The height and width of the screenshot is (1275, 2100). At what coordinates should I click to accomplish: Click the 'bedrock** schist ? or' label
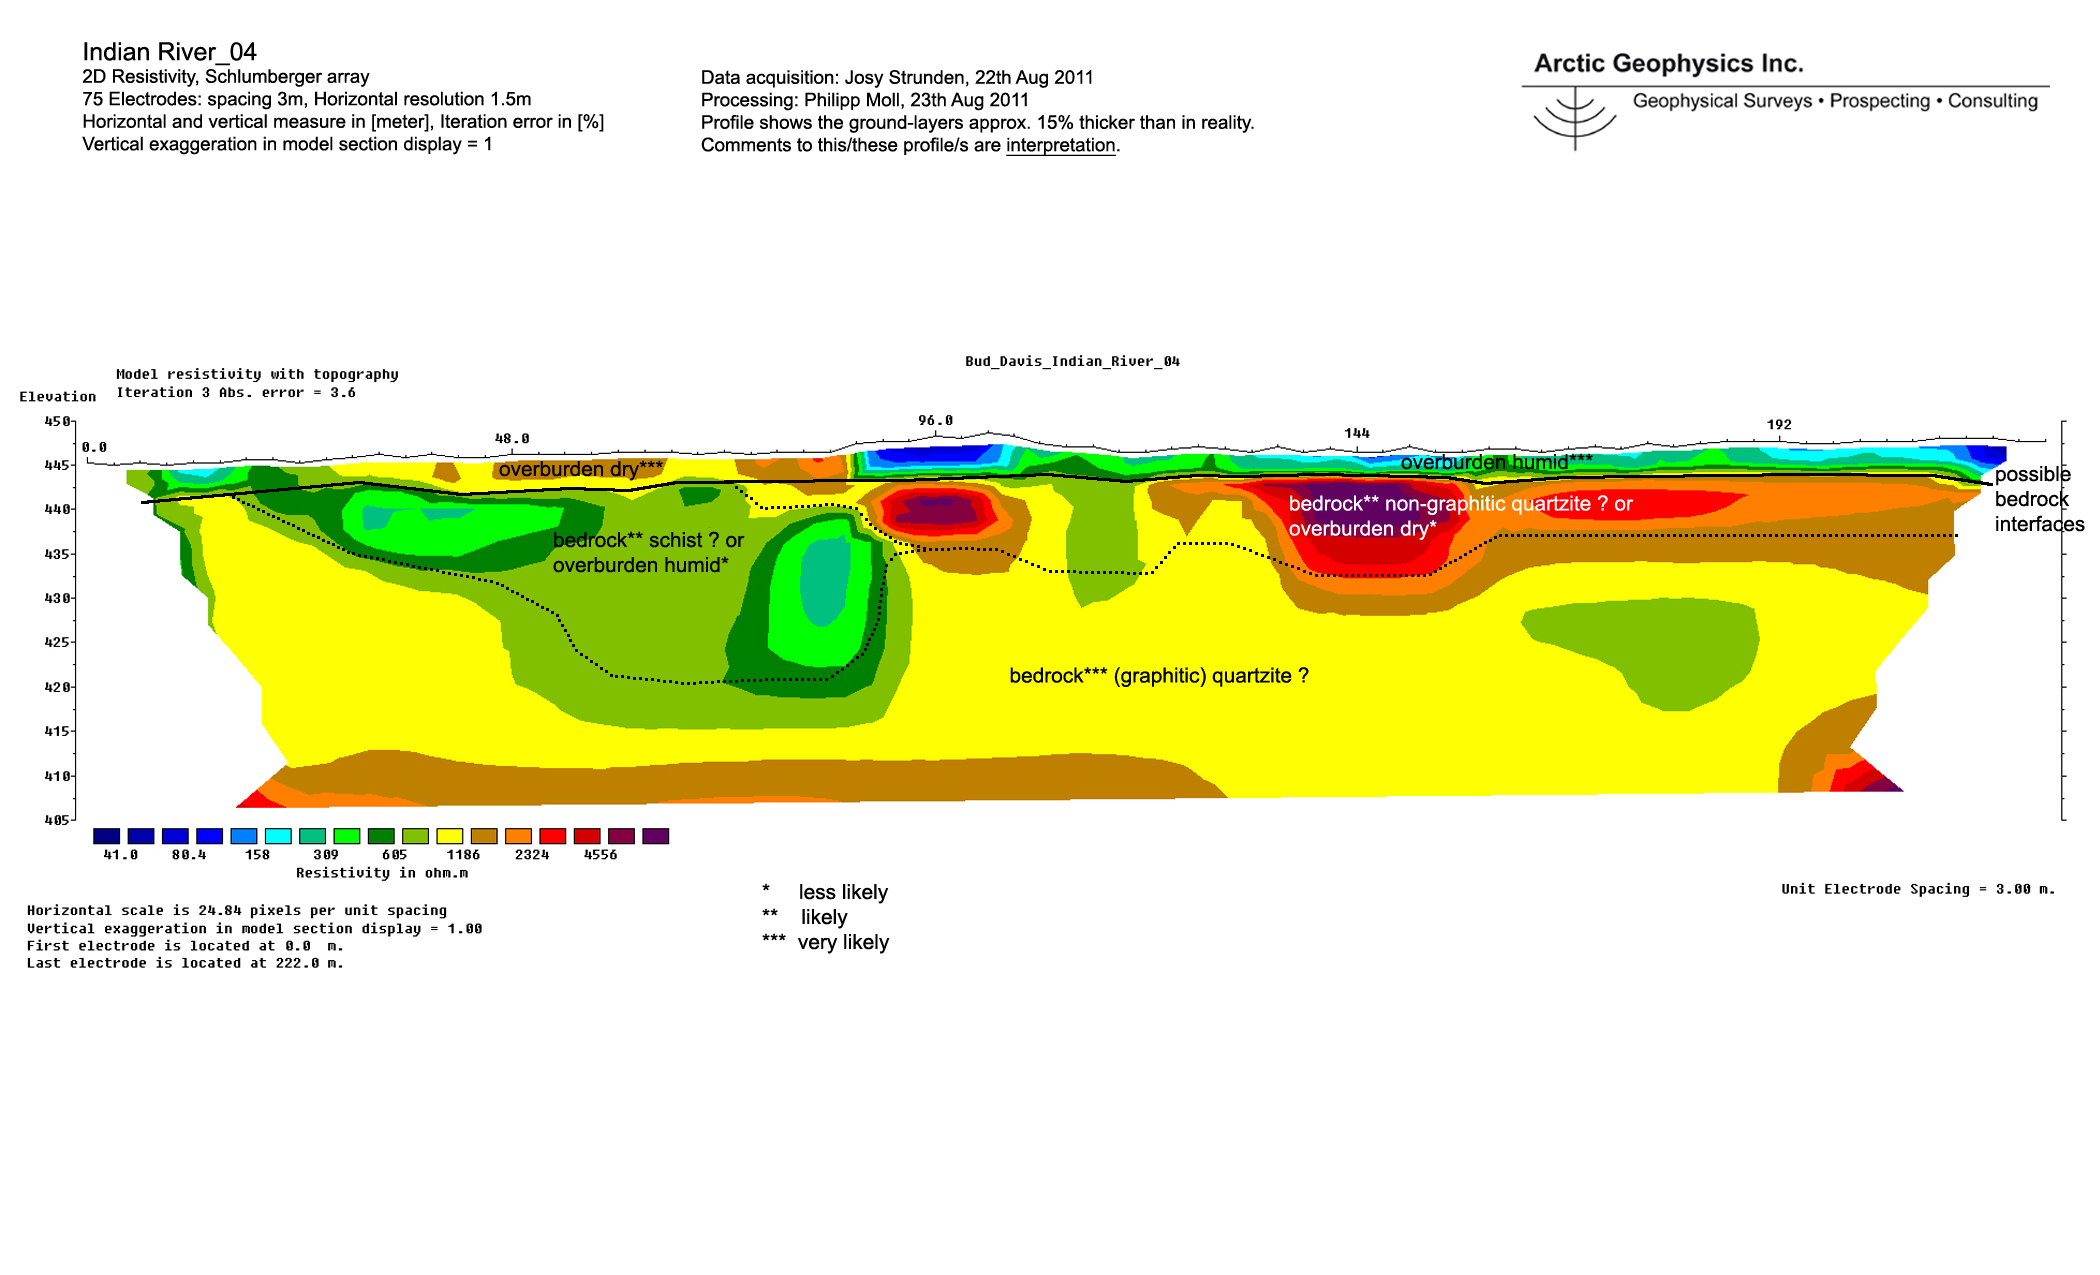tap(648, 540)
